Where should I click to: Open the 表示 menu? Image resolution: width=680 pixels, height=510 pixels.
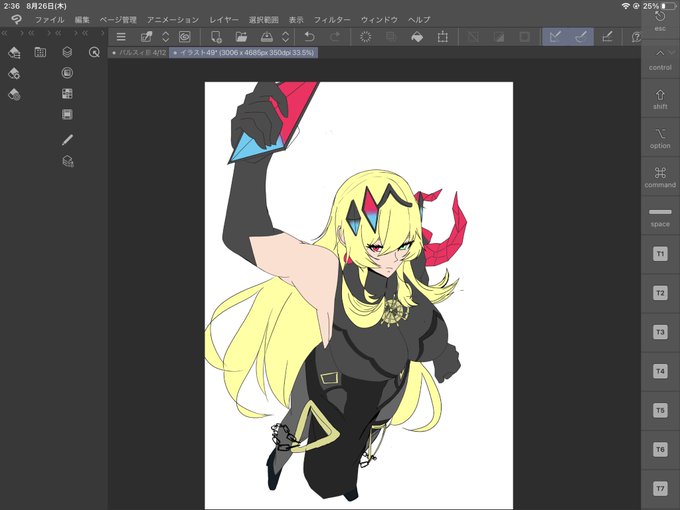click(296, 20)
